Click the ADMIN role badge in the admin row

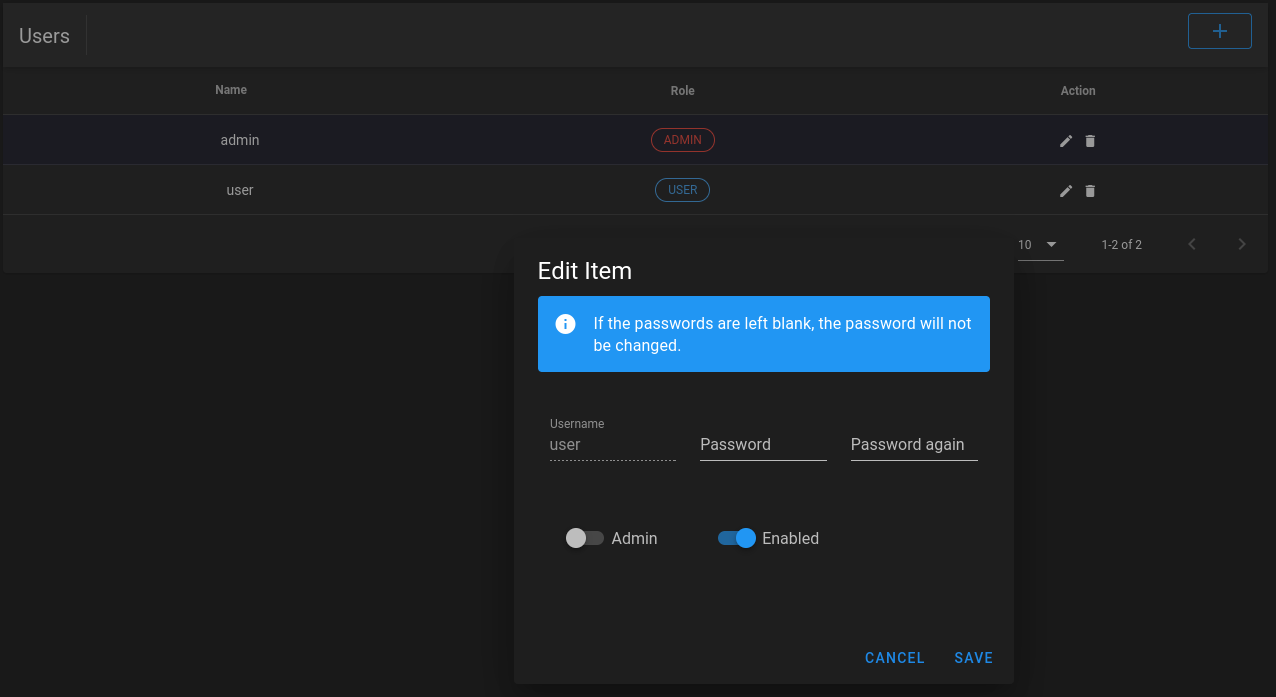click(683, 140)
